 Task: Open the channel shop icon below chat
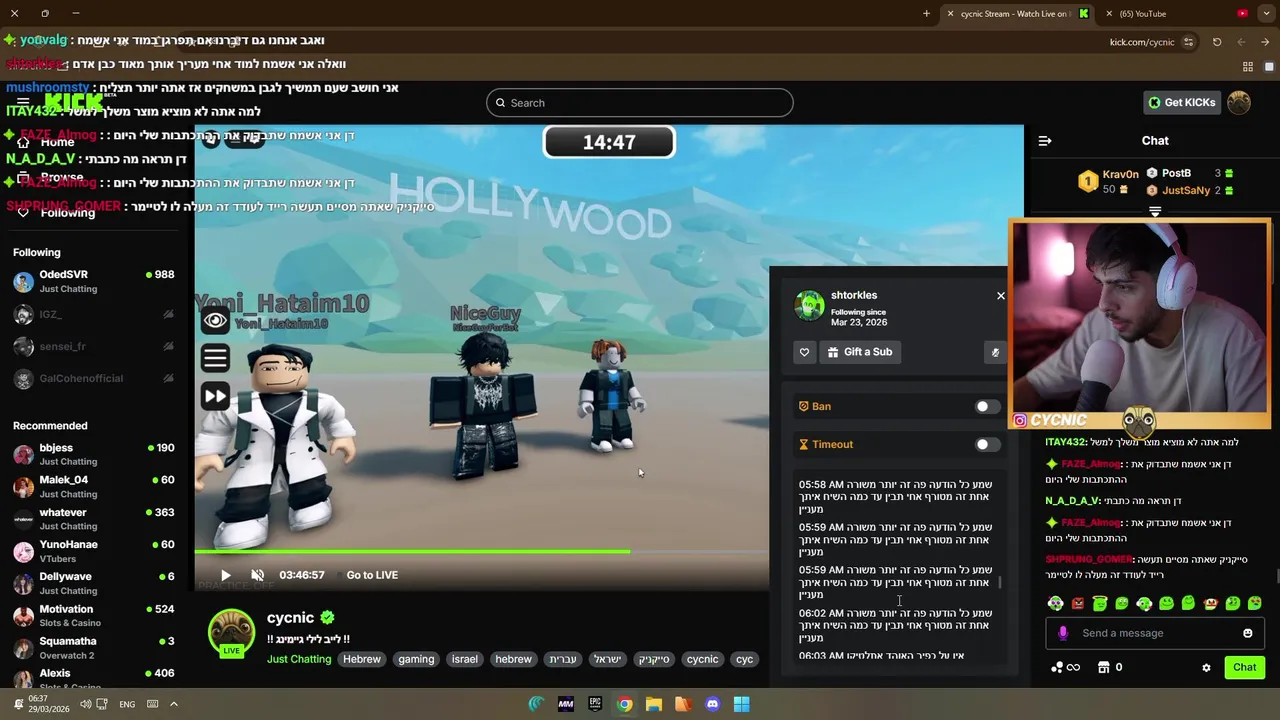pos(1104,667)
